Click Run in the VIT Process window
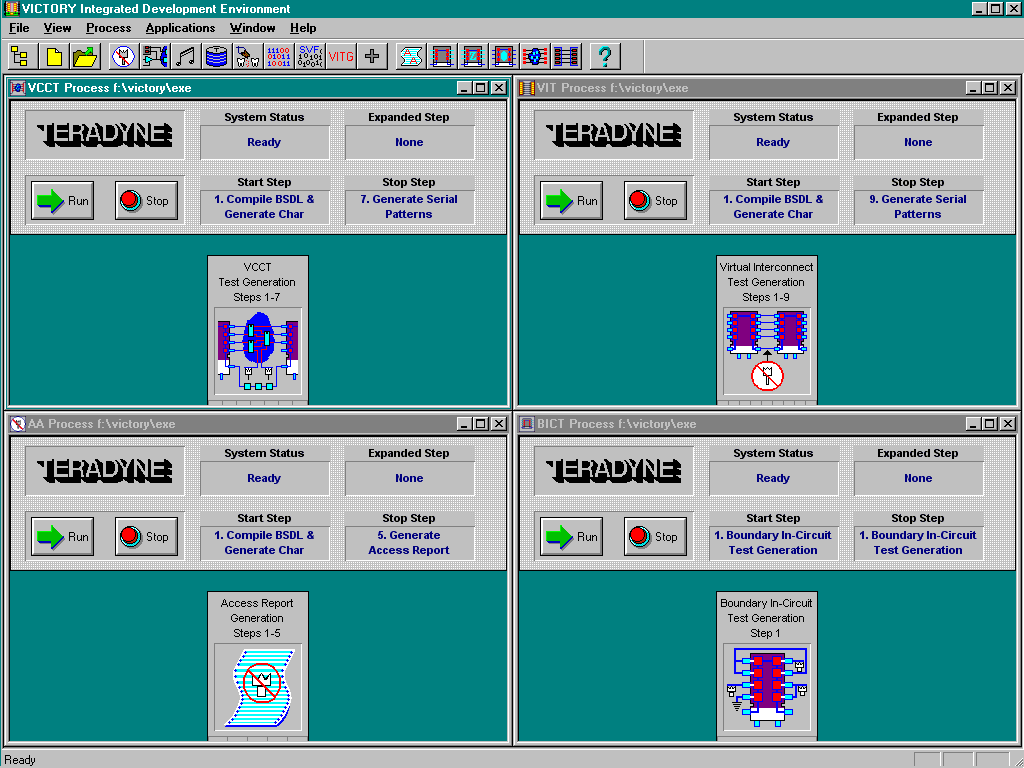The image size is (1024, 768). click(x=571, y=200)
